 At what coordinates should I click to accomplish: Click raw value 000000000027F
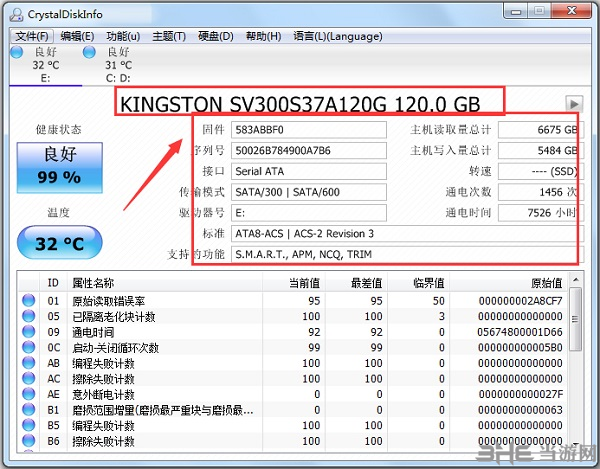pos(520,394)
